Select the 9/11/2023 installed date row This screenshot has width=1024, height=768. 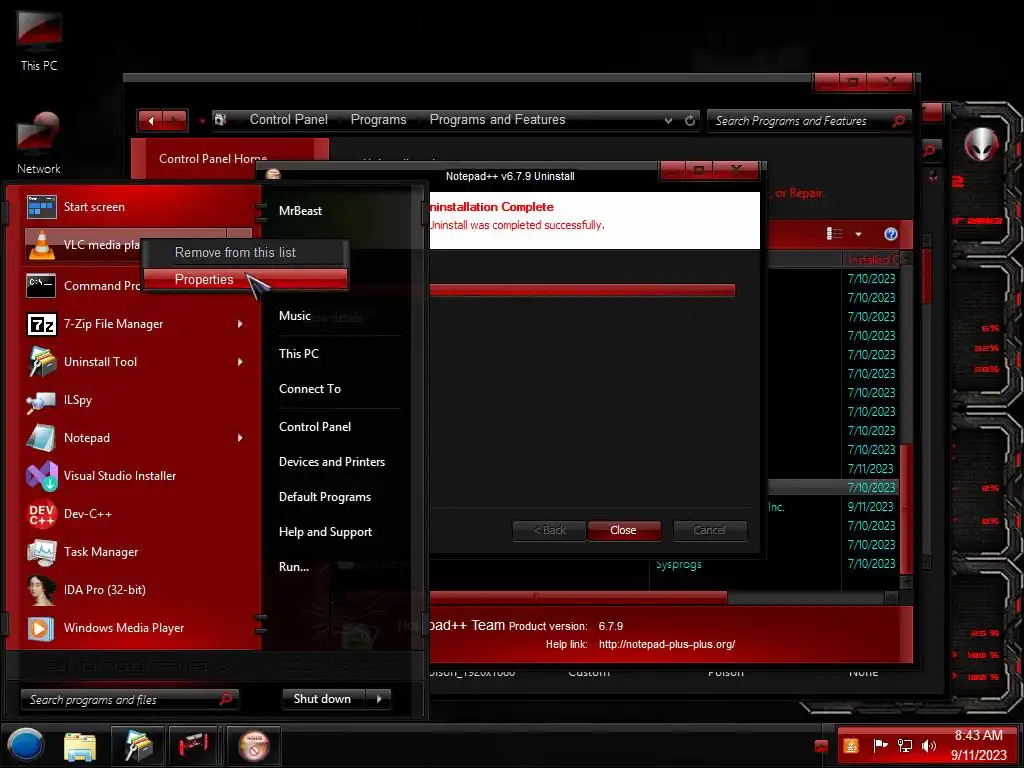pos(870,507)
